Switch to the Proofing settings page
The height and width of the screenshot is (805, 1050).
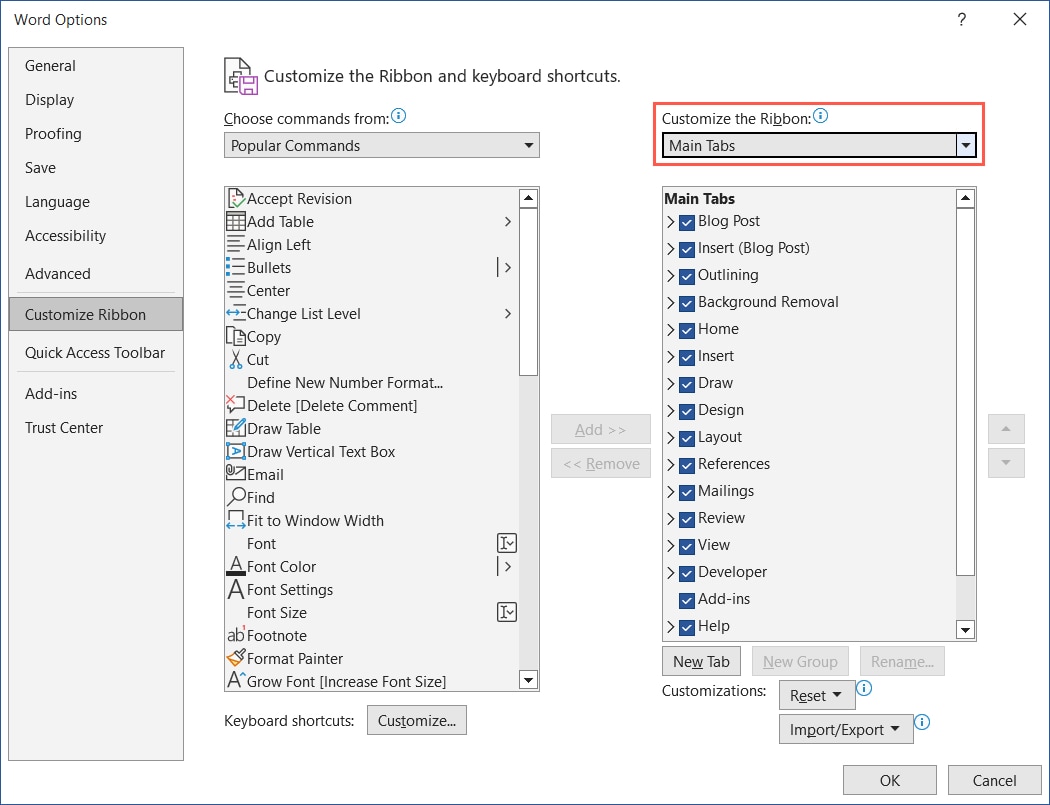pos(53,133)
